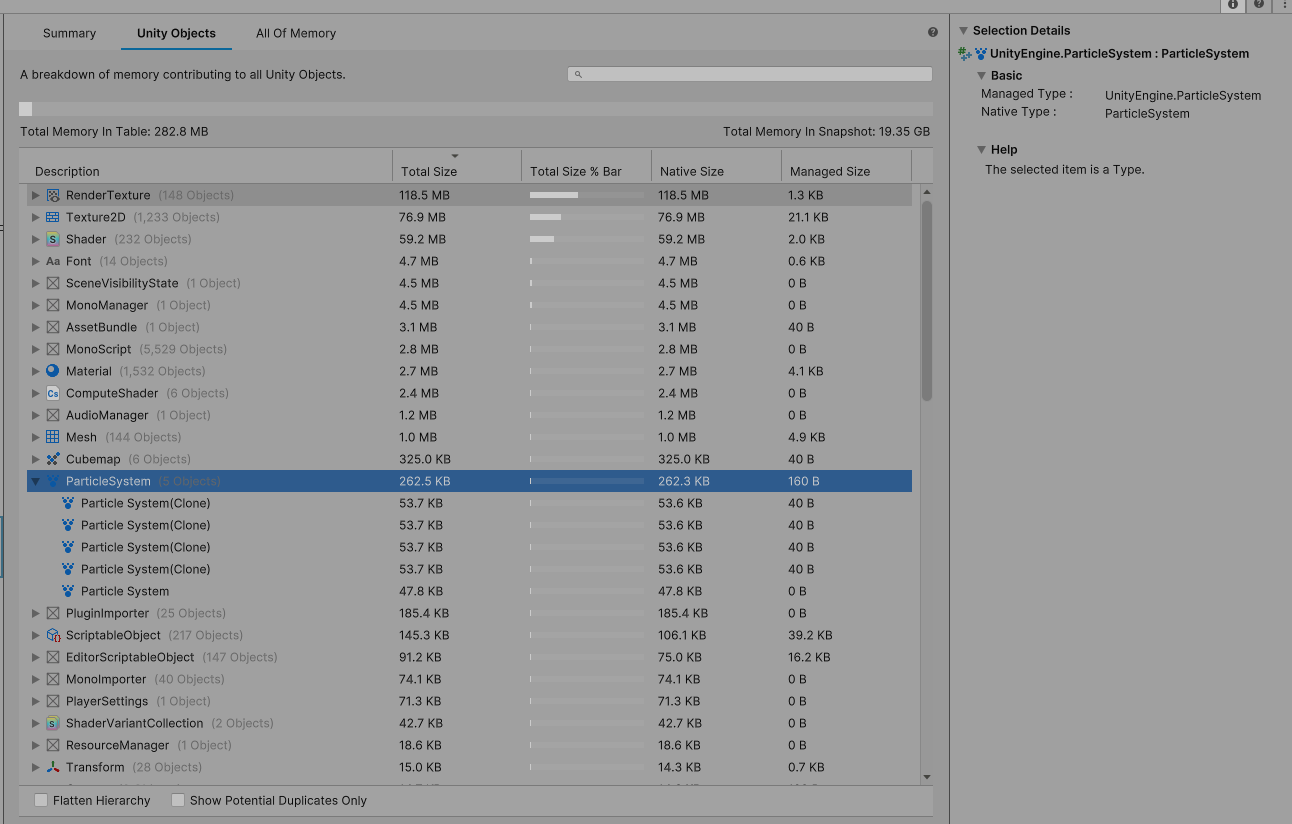Click the AudioManager type icon
The width and height of the screenshot is (1292, 824).
[53, 415]
